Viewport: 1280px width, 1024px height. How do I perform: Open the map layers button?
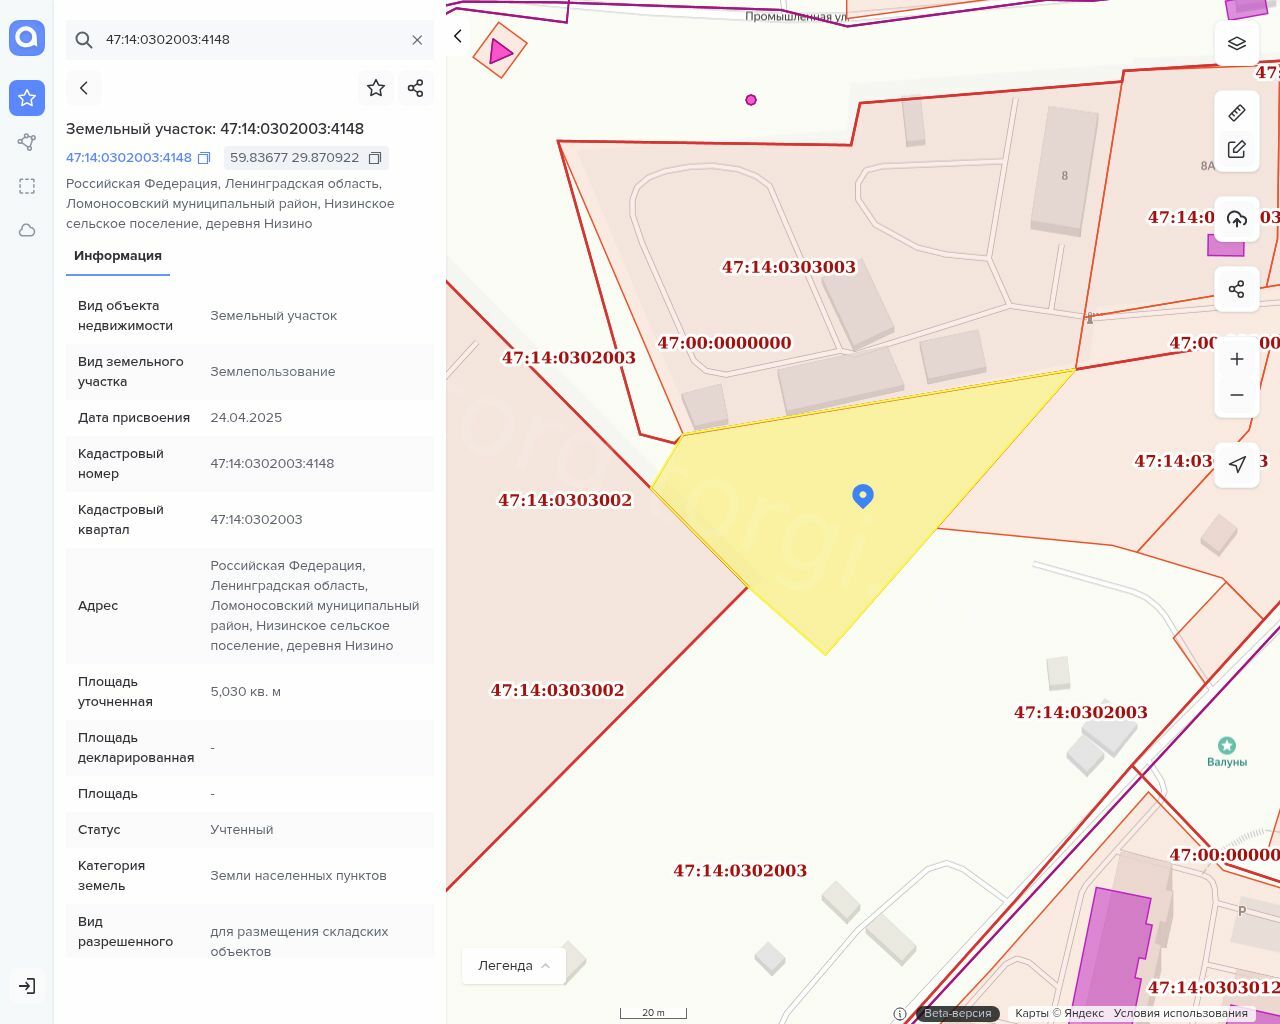[x=1237, y=43]
